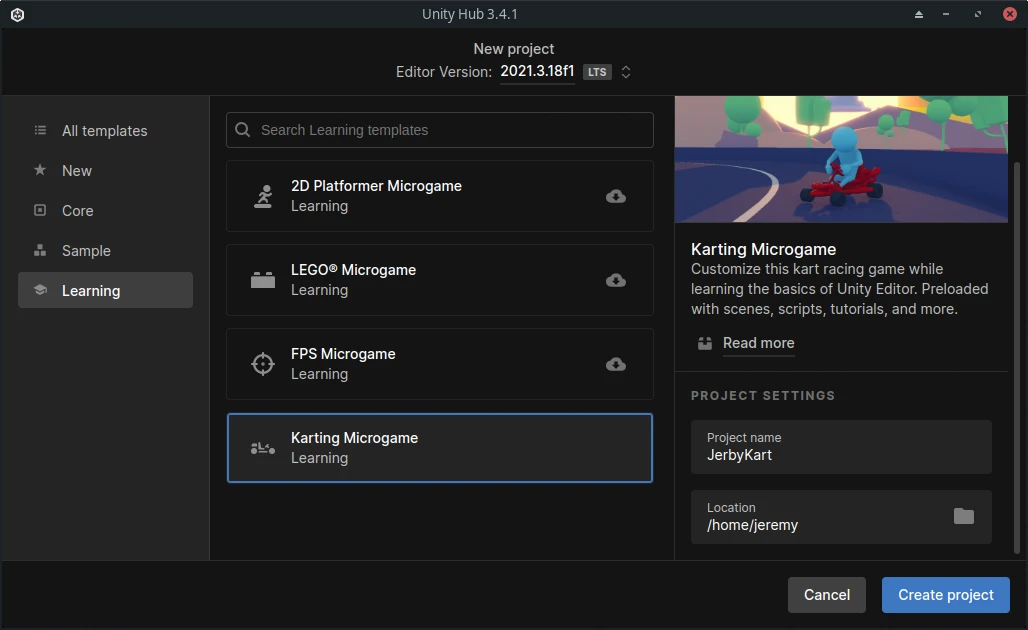1028x630 pixels.
Task: Click the FPS crosshair icon
Action: click(263, 364)
